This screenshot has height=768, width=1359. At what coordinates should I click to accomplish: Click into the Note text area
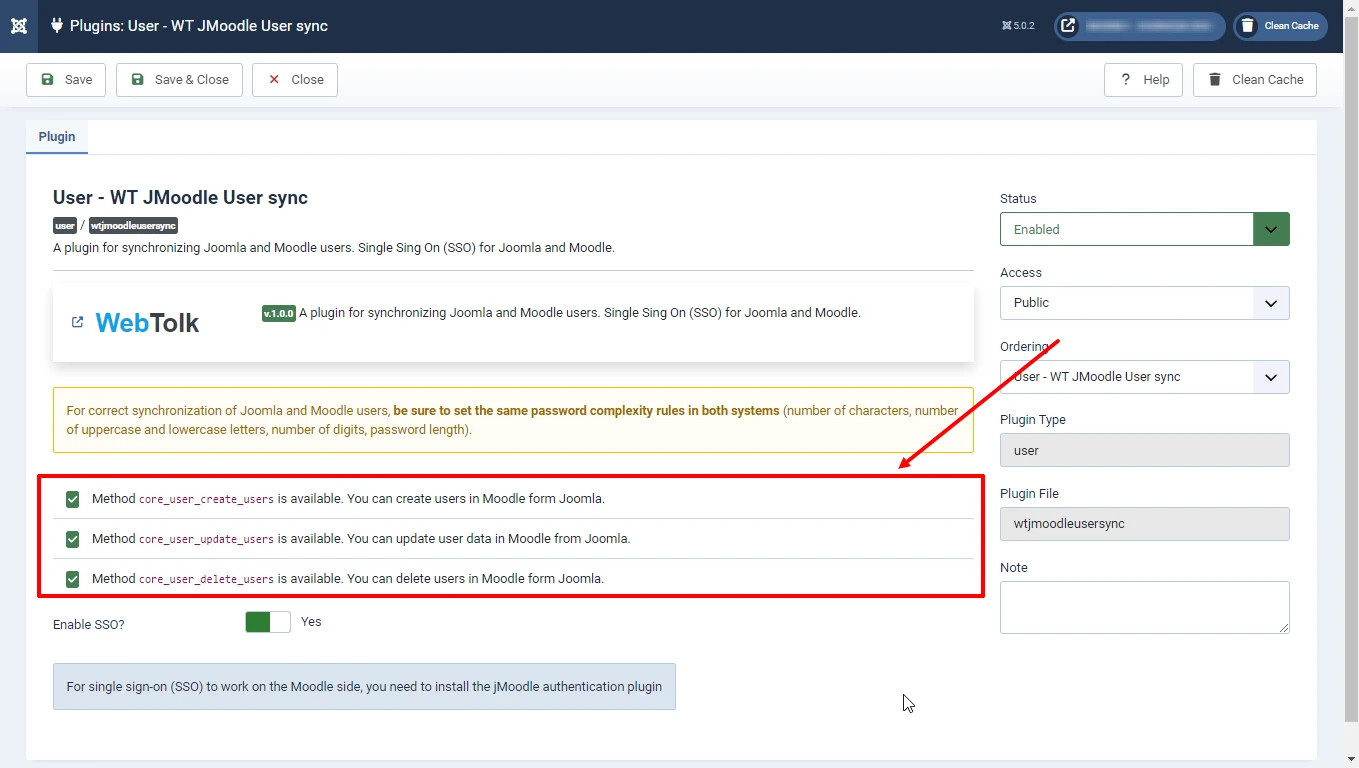click(x=1145, y=607)
